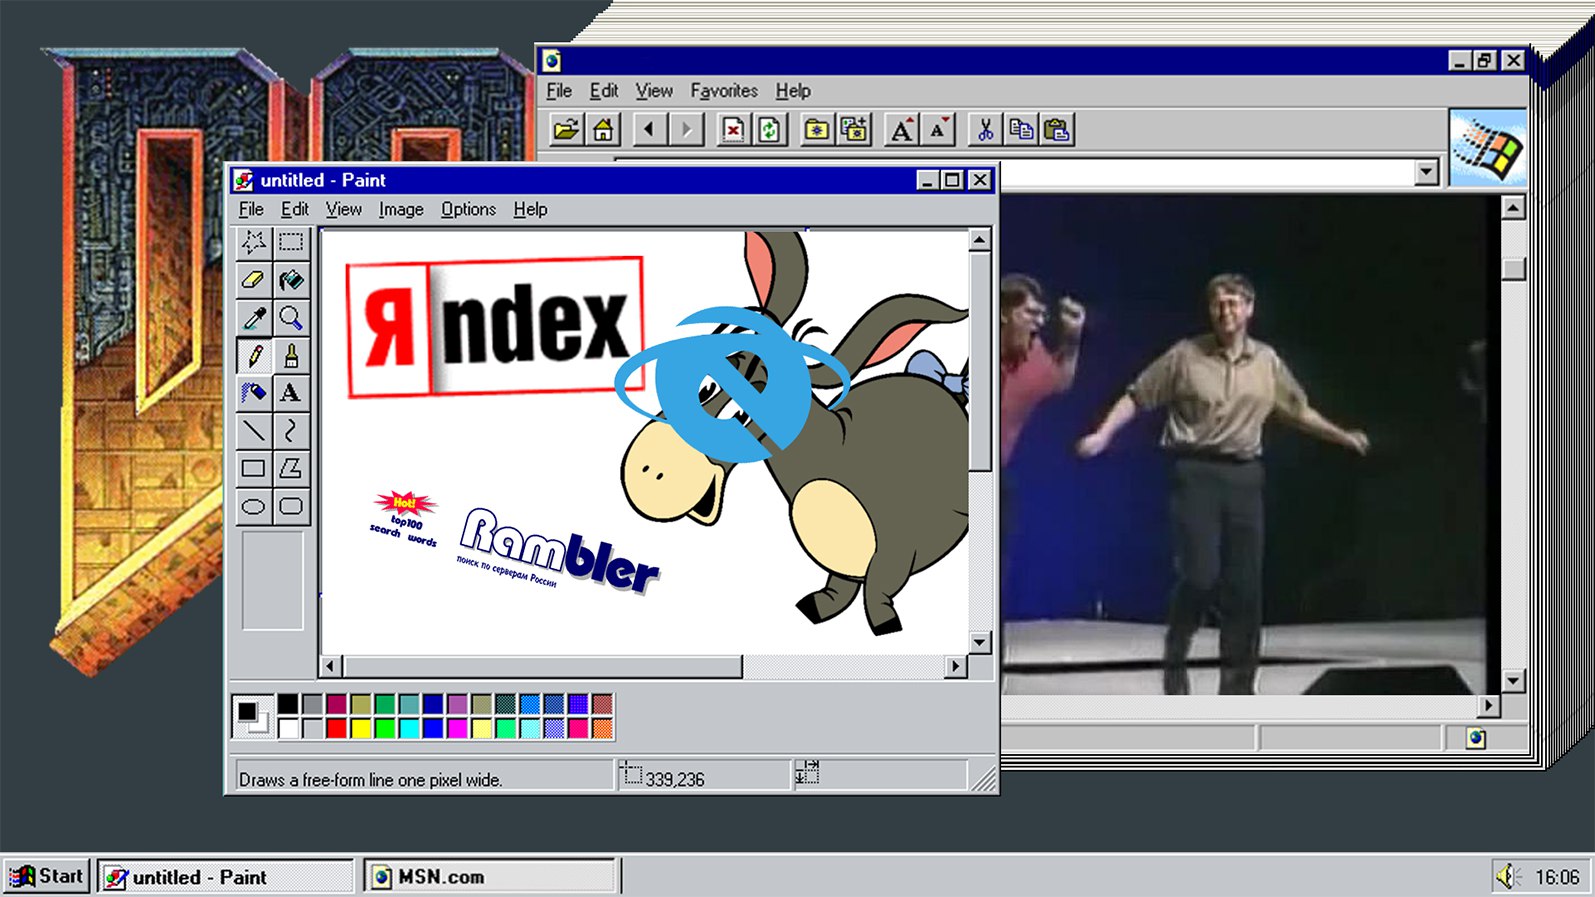The height and width of the screenshot is (897, 1595).
Task: Click the 16:06 clock in the tray
Action: click(x=1557, y=878)
